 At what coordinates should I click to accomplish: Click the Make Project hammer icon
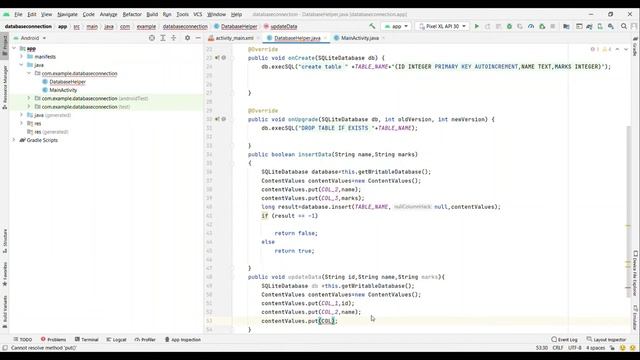pyautogui.click(x=372, y=26)
